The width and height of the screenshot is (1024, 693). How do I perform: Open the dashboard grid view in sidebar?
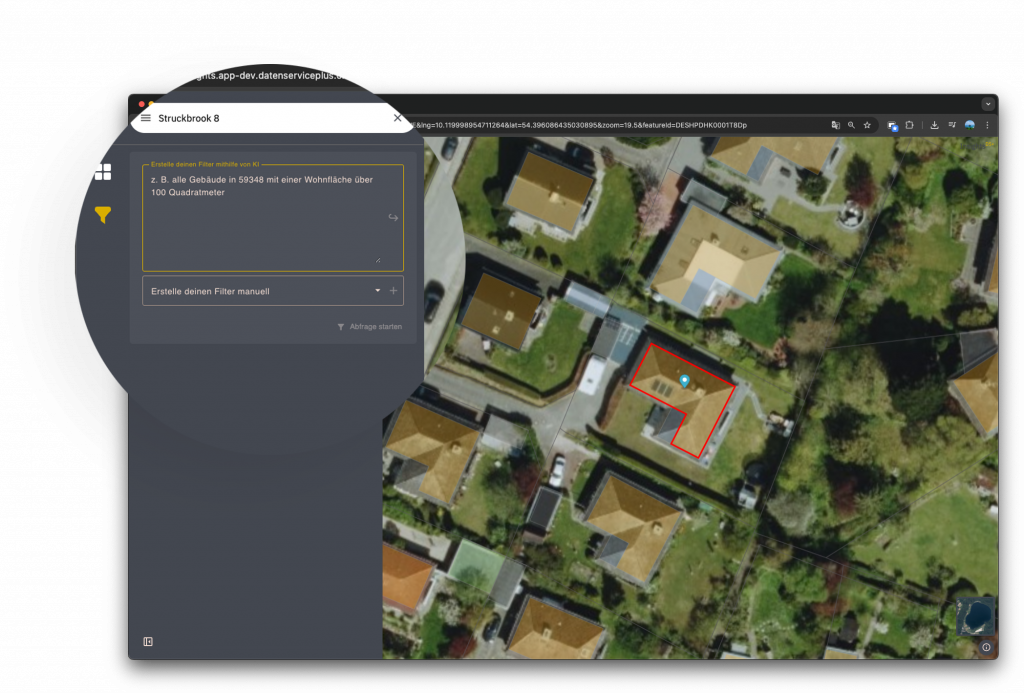103,172
